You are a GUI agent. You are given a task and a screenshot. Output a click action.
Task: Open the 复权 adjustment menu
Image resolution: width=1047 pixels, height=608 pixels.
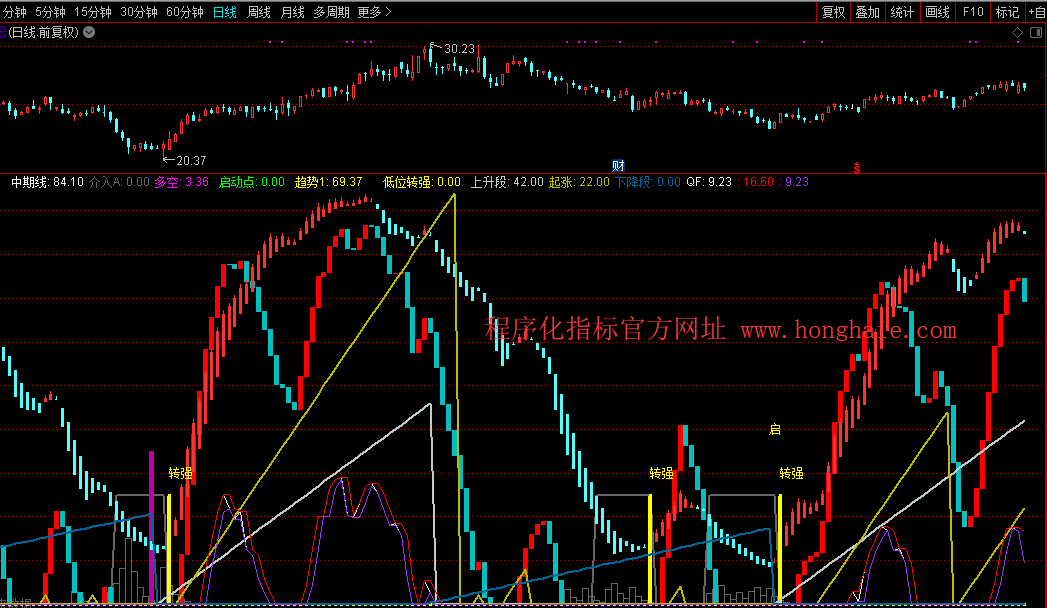[833, 12]
